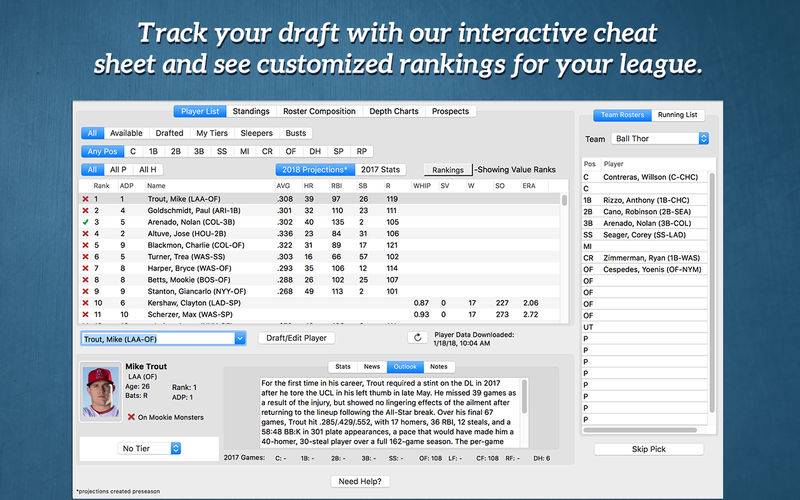This screenshot has height=500, width=800.
Task: Click the red X next to Altuve, Jose
Action: coord(85,234)
